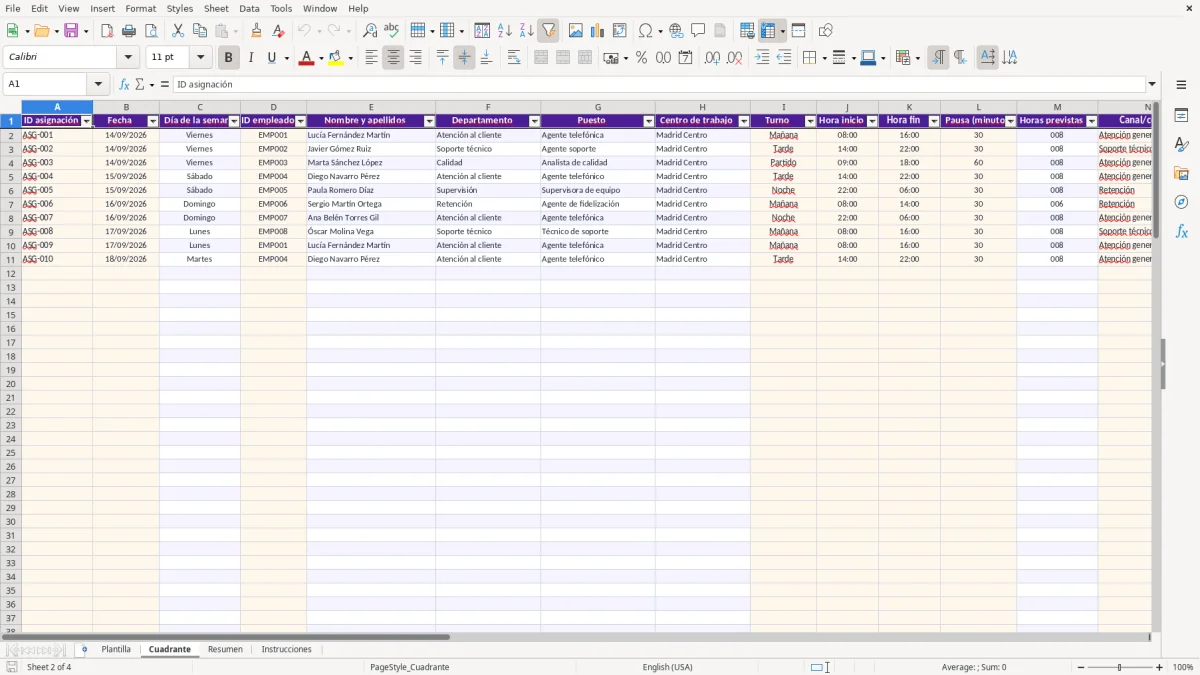Click the formula input line
The image size is (1200, 675).
click(x=659, y=84)
